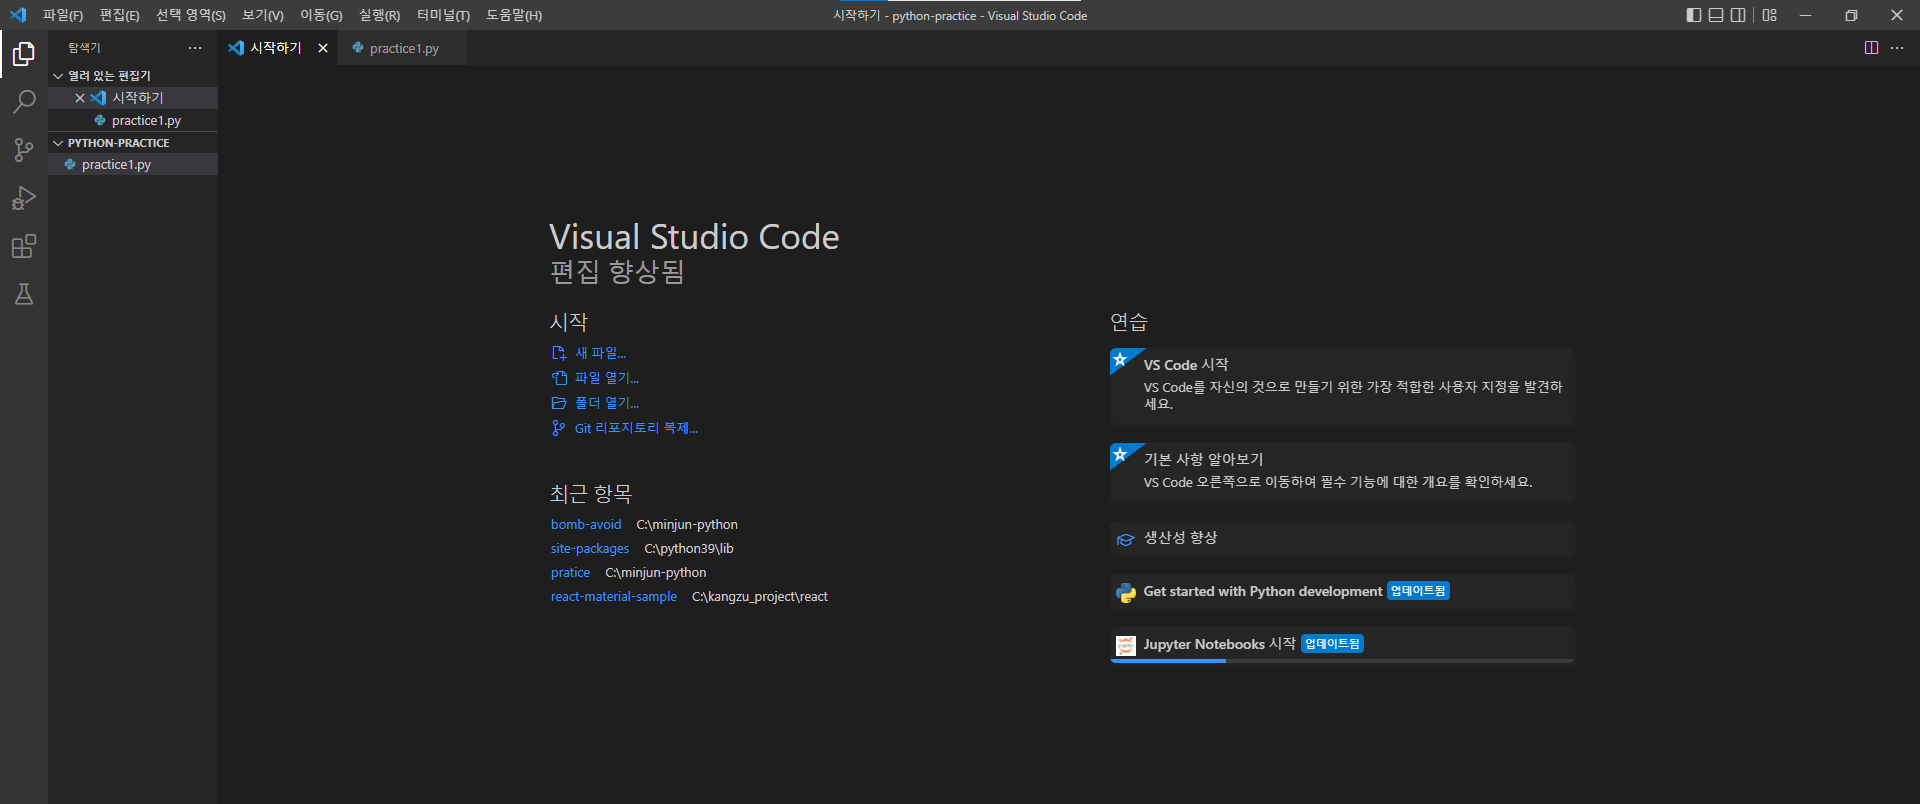Viewport: 1920px width, 804px height.
Task: Click the Python logo icon in walkthrough
Action: point(1126,592)
